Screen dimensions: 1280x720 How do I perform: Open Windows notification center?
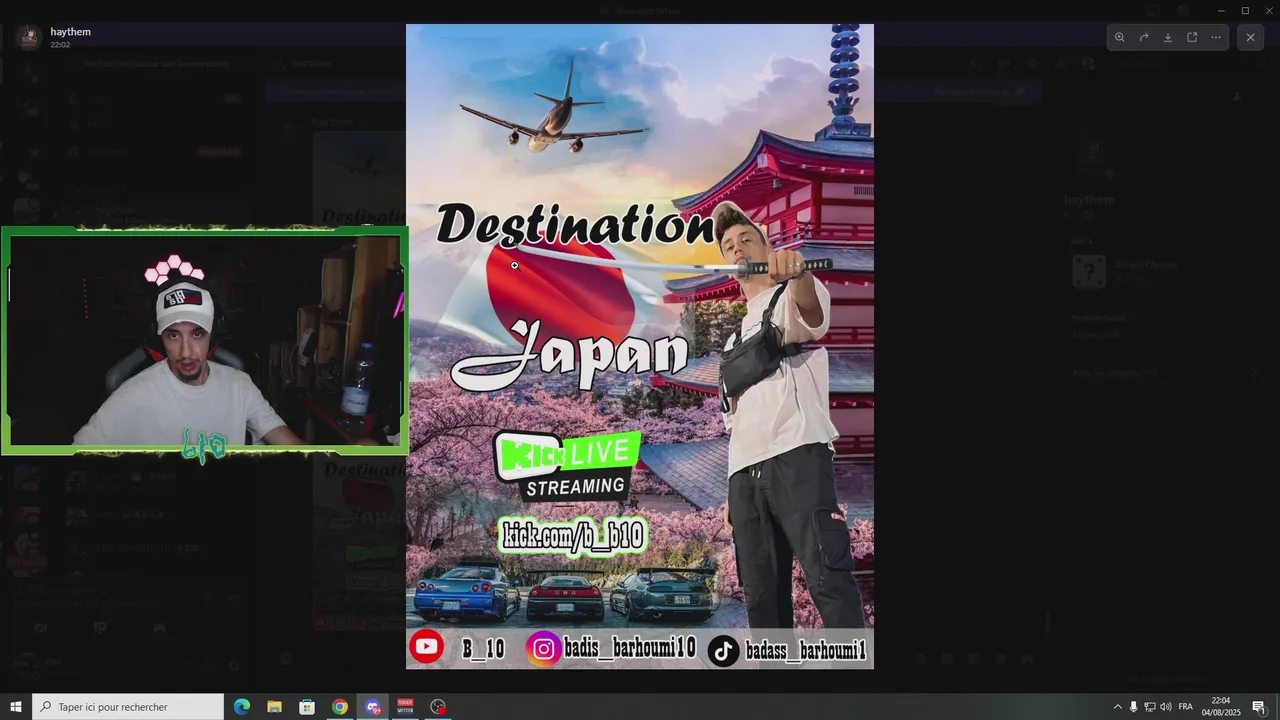[1259, 707]
